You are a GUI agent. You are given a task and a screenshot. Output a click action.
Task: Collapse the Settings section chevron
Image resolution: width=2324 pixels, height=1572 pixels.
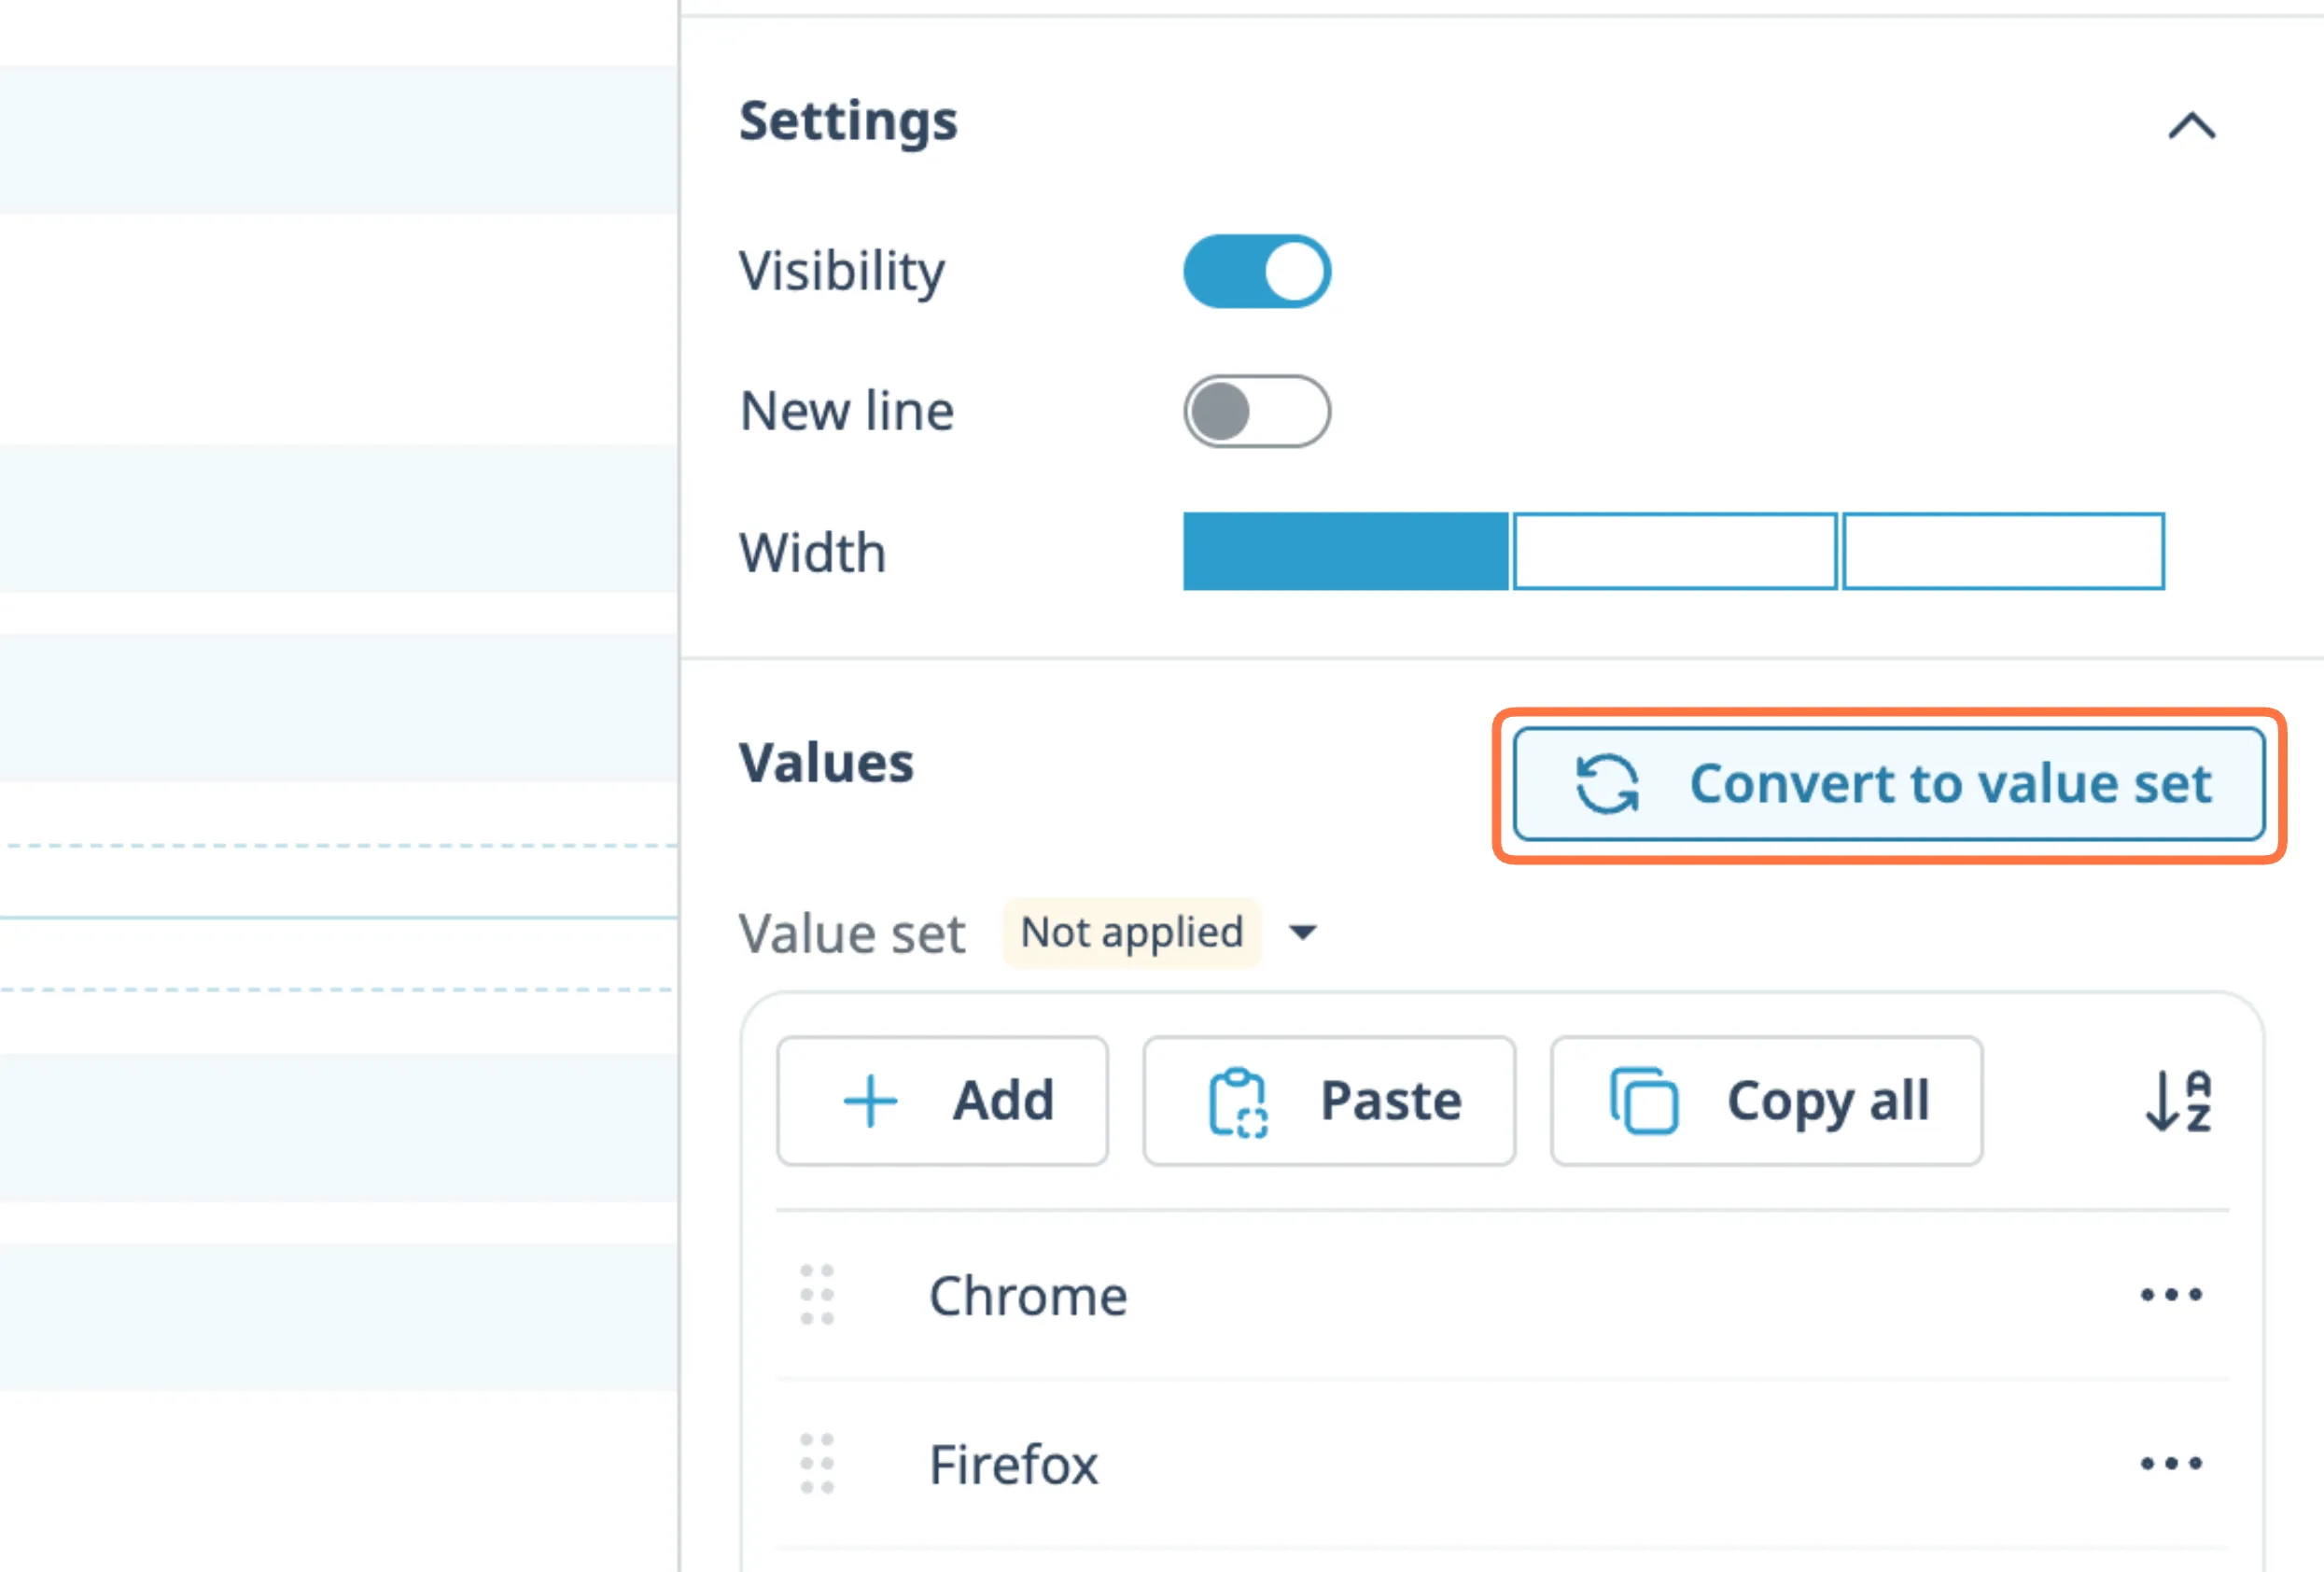click(2192, 126)
